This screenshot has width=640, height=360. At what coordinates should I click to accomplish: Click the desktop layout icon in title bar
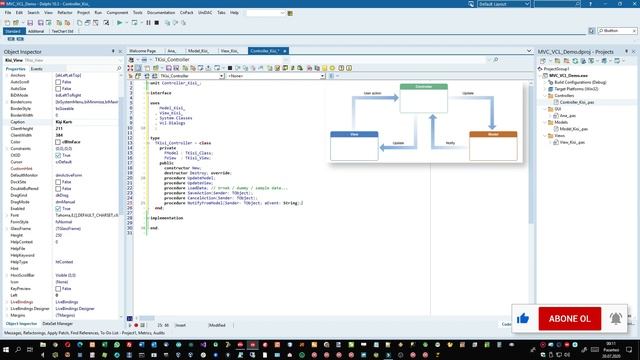[471, 4]
